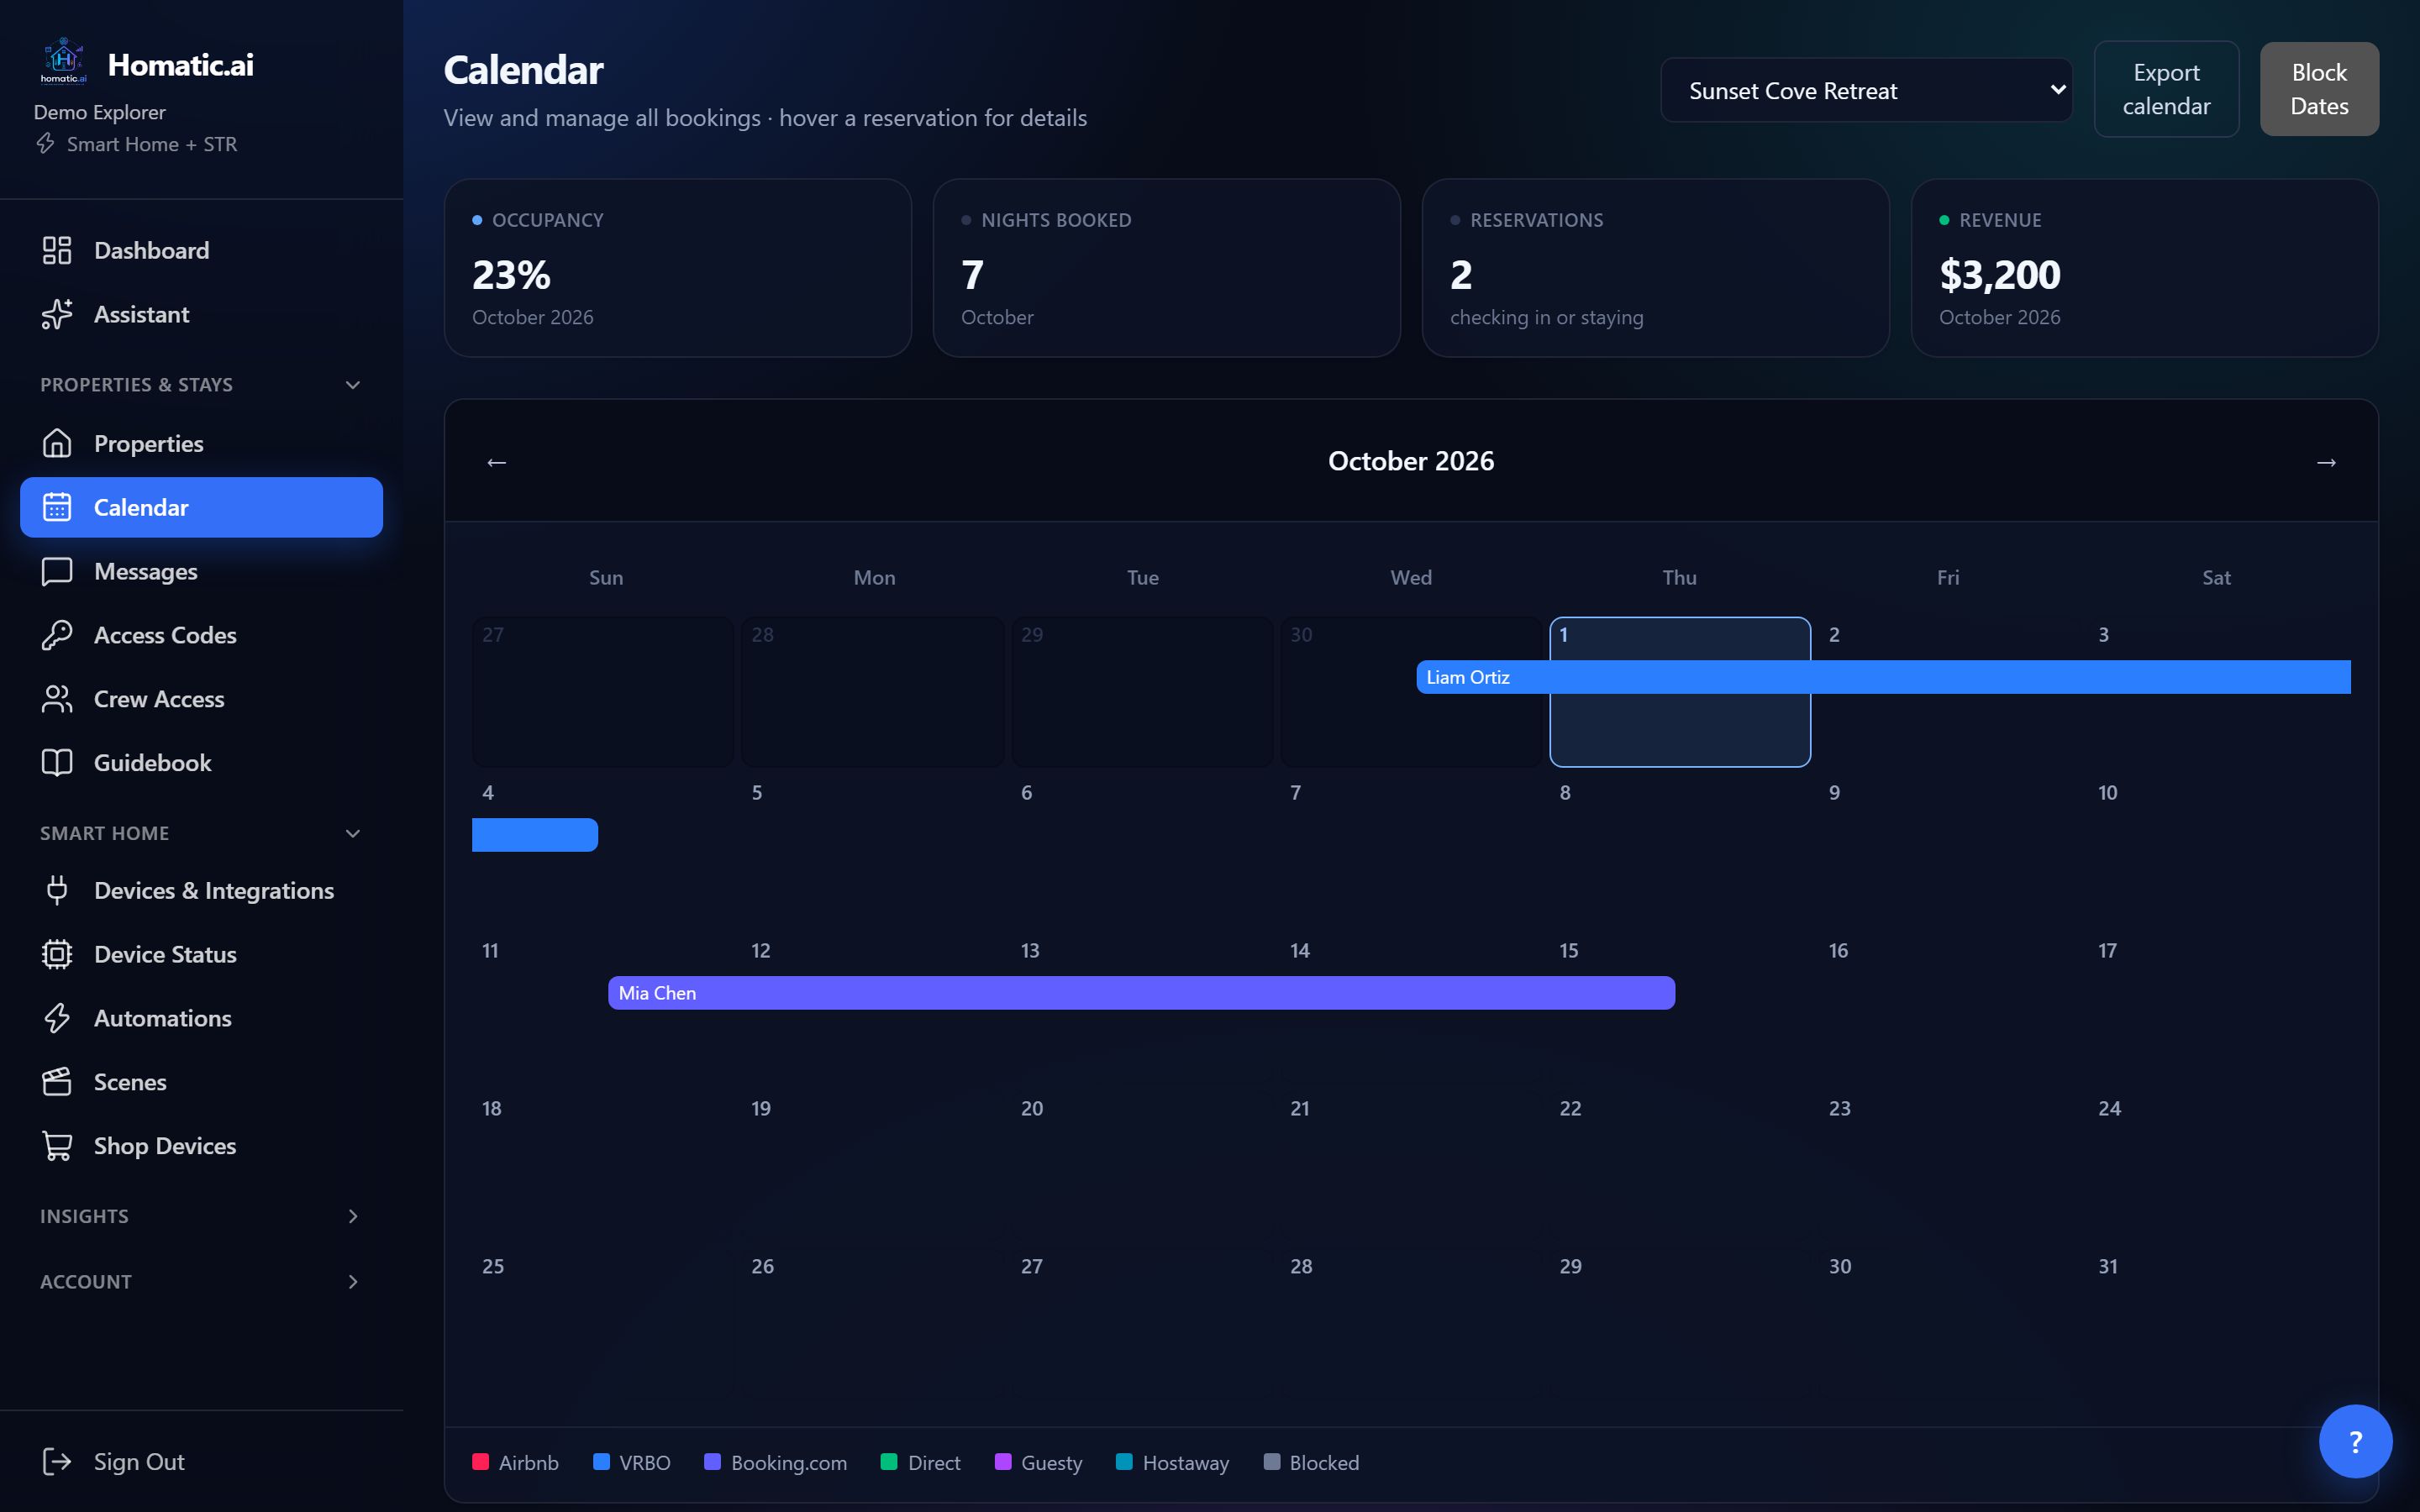Click the Occupancy 23% stat card
Viewport: 2420px width, 1512px height.
click(678, 268)
